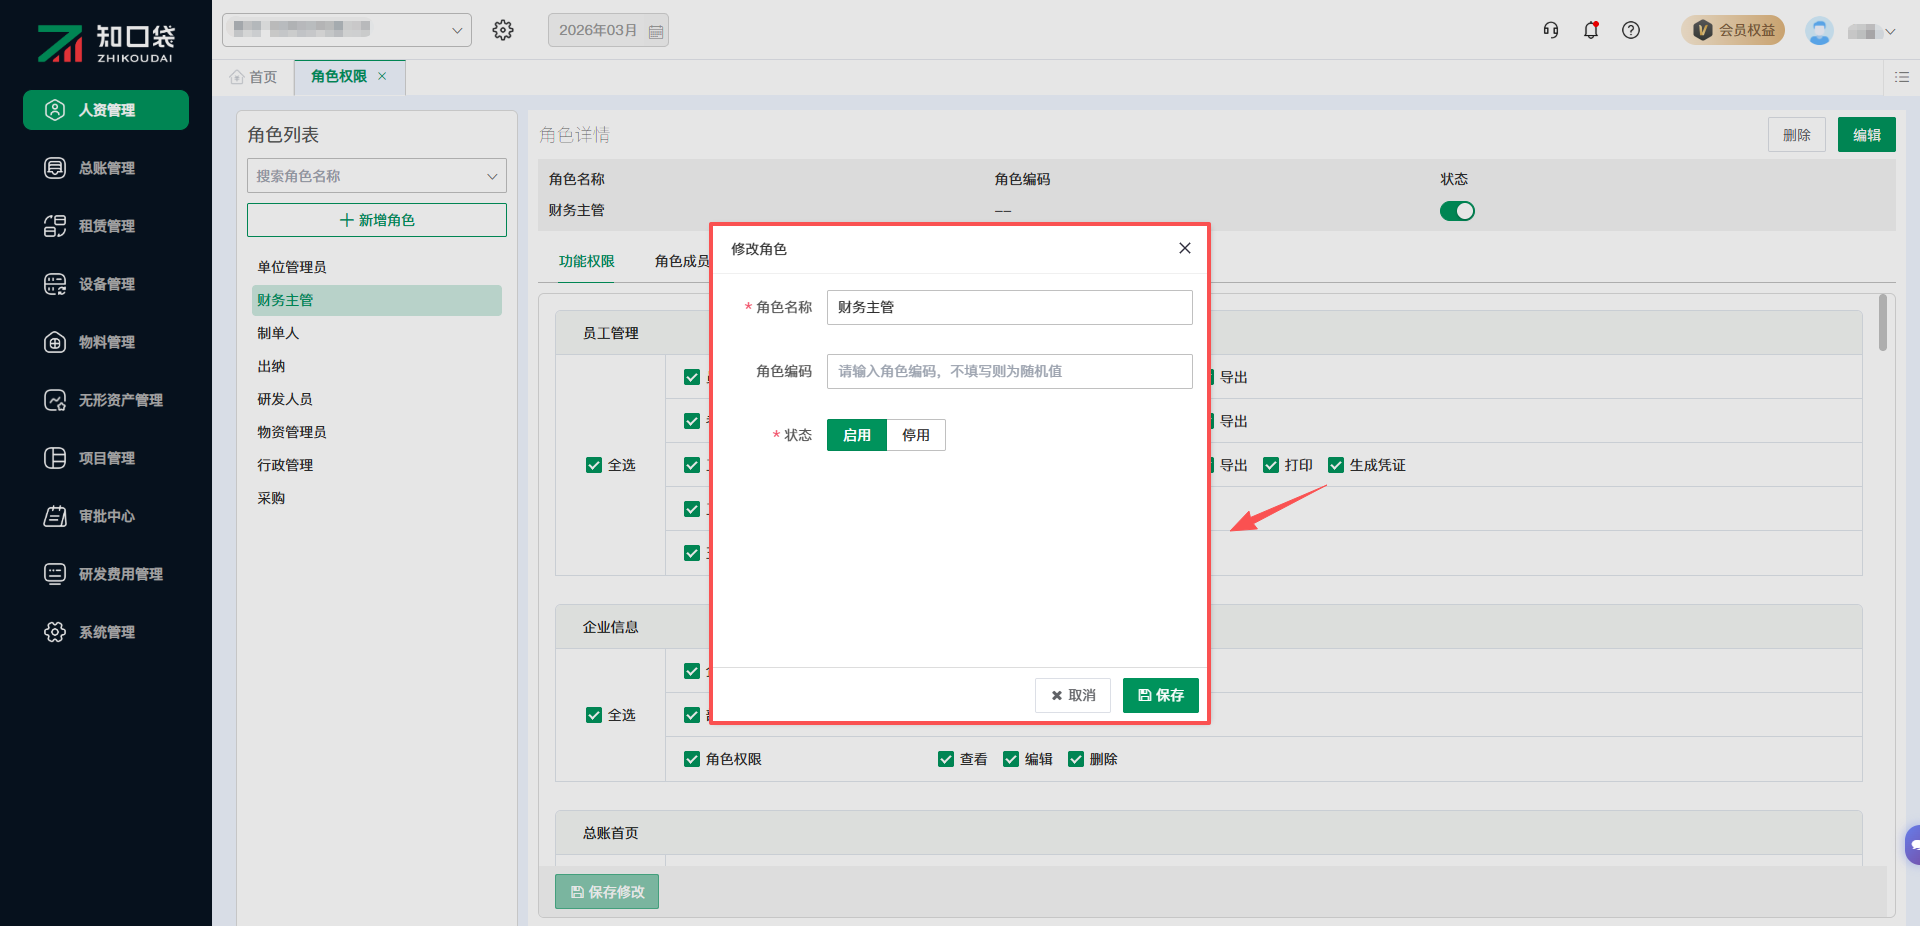Image resolution: width=1920 pixels, height=926 pixels.
Task: Switch to the 首页 tab
Action: (x=253, y=77)
